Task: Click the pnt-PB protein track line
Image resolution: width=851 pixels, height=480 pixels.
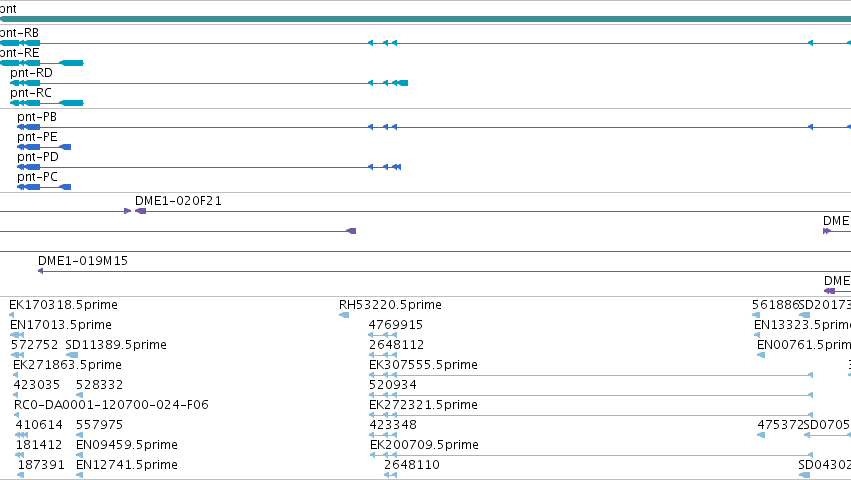Action: pyautogui.click(x=434, y=127)
